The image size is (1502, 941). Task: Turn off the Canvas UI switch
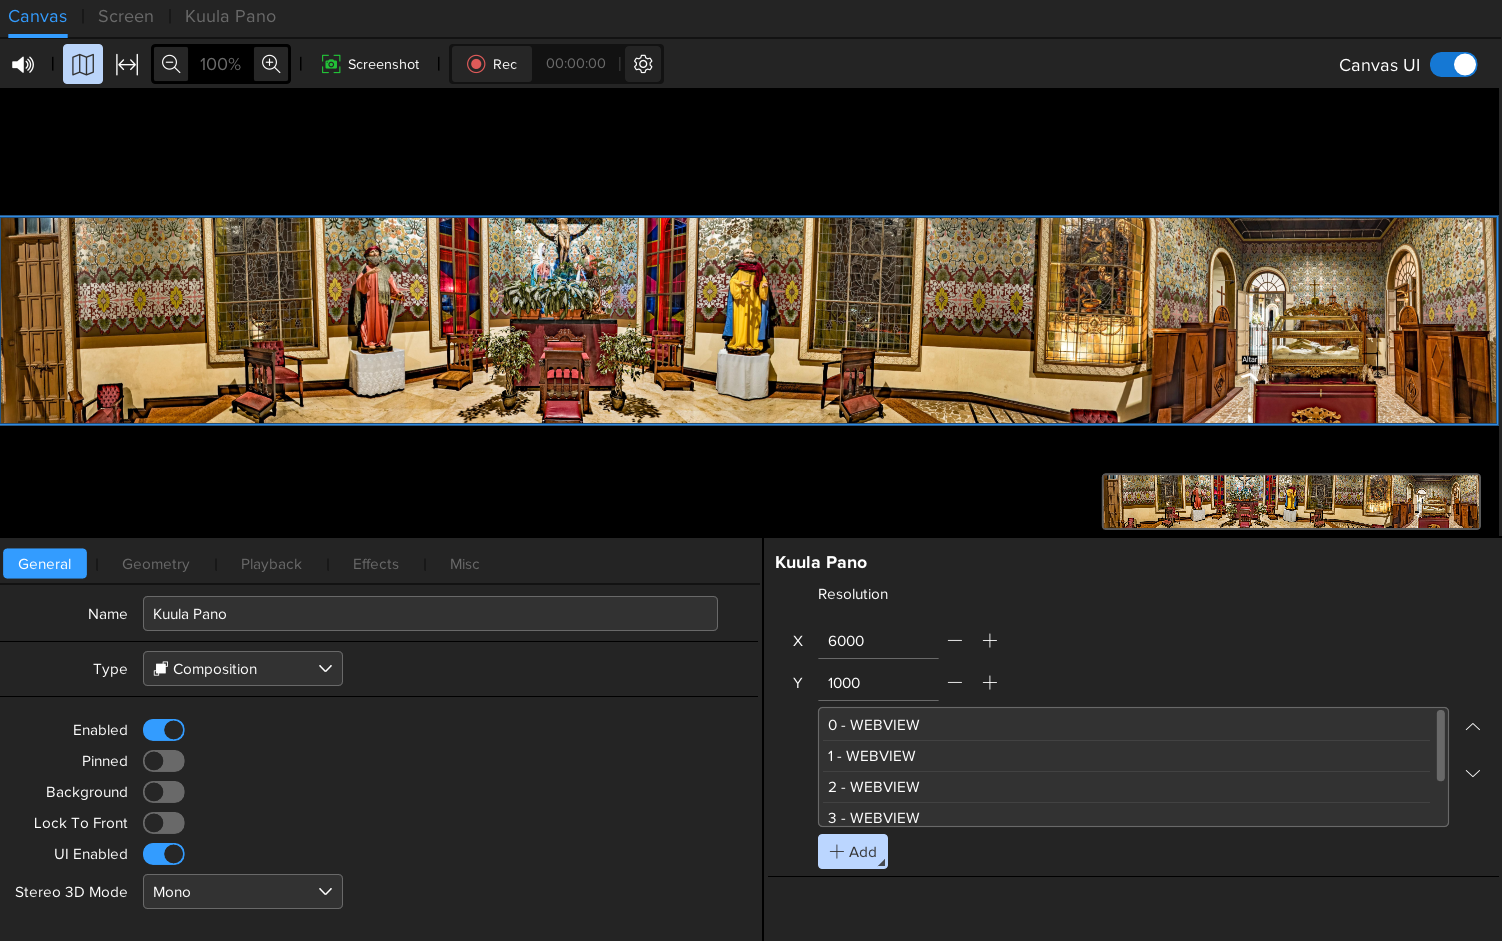(1453, 64)
